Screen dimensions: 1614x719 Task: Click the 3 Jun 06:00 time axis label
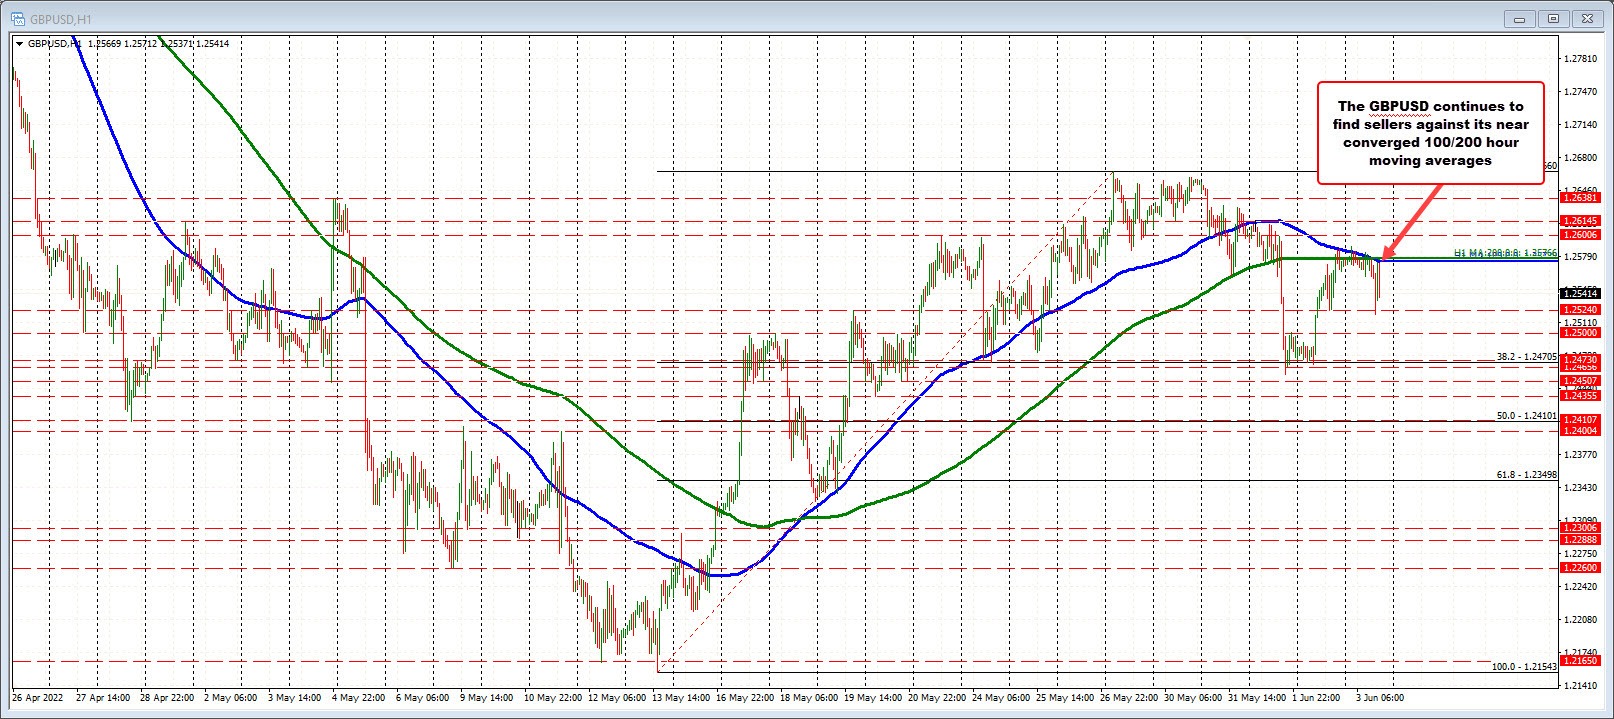(x=1381, y=698)
